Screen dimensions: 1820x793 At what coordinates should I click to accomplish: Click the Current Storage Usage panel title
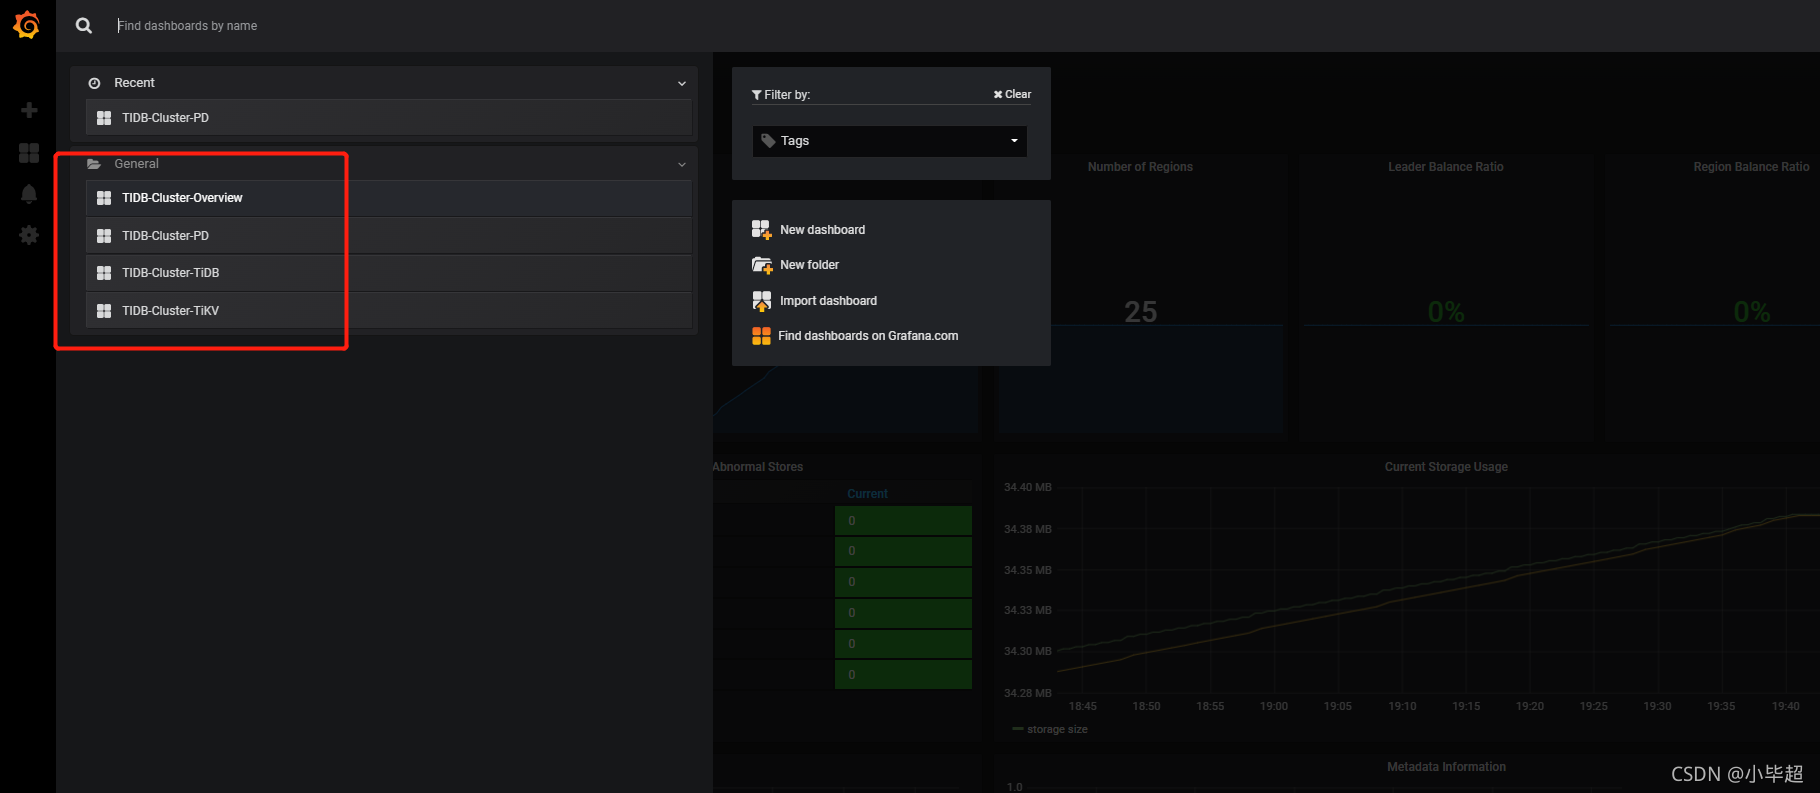pos(1446,467)
